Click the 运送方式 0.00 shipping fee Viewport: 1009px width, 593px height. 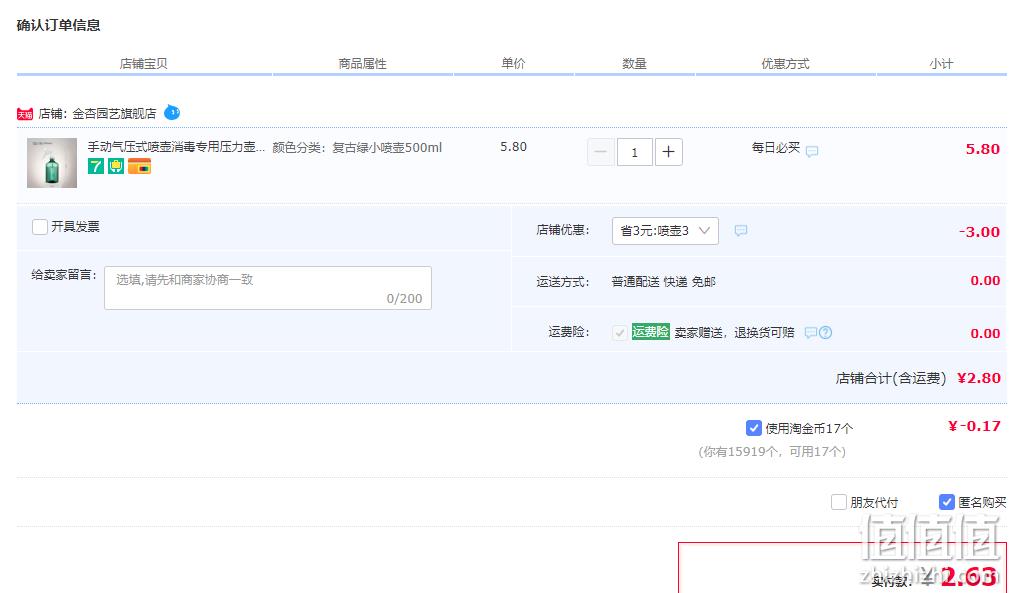[985, 280]
